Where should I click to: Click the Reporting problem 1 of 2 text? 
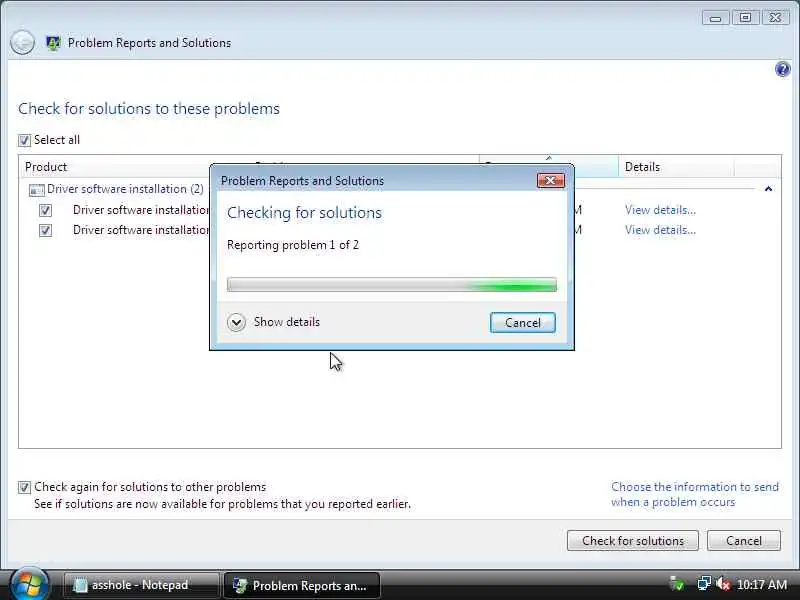click(293, 245)
